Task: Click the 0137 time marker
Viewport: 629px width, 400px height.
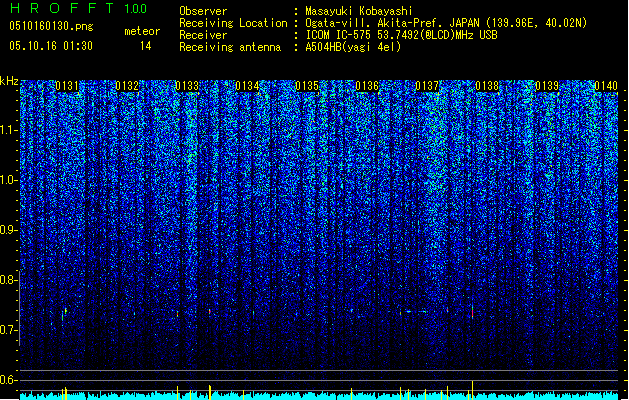Action: [427, 86]
